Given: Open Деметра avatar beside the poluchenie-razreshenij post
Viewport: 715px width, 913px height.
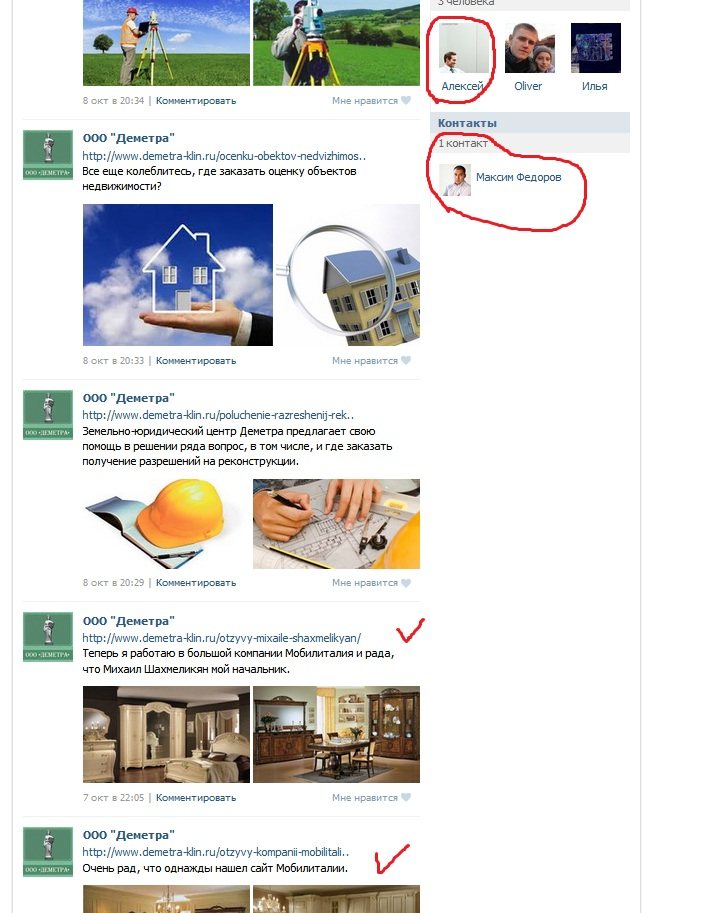Looking at the screenshot, I should click(x=48, y=415).
